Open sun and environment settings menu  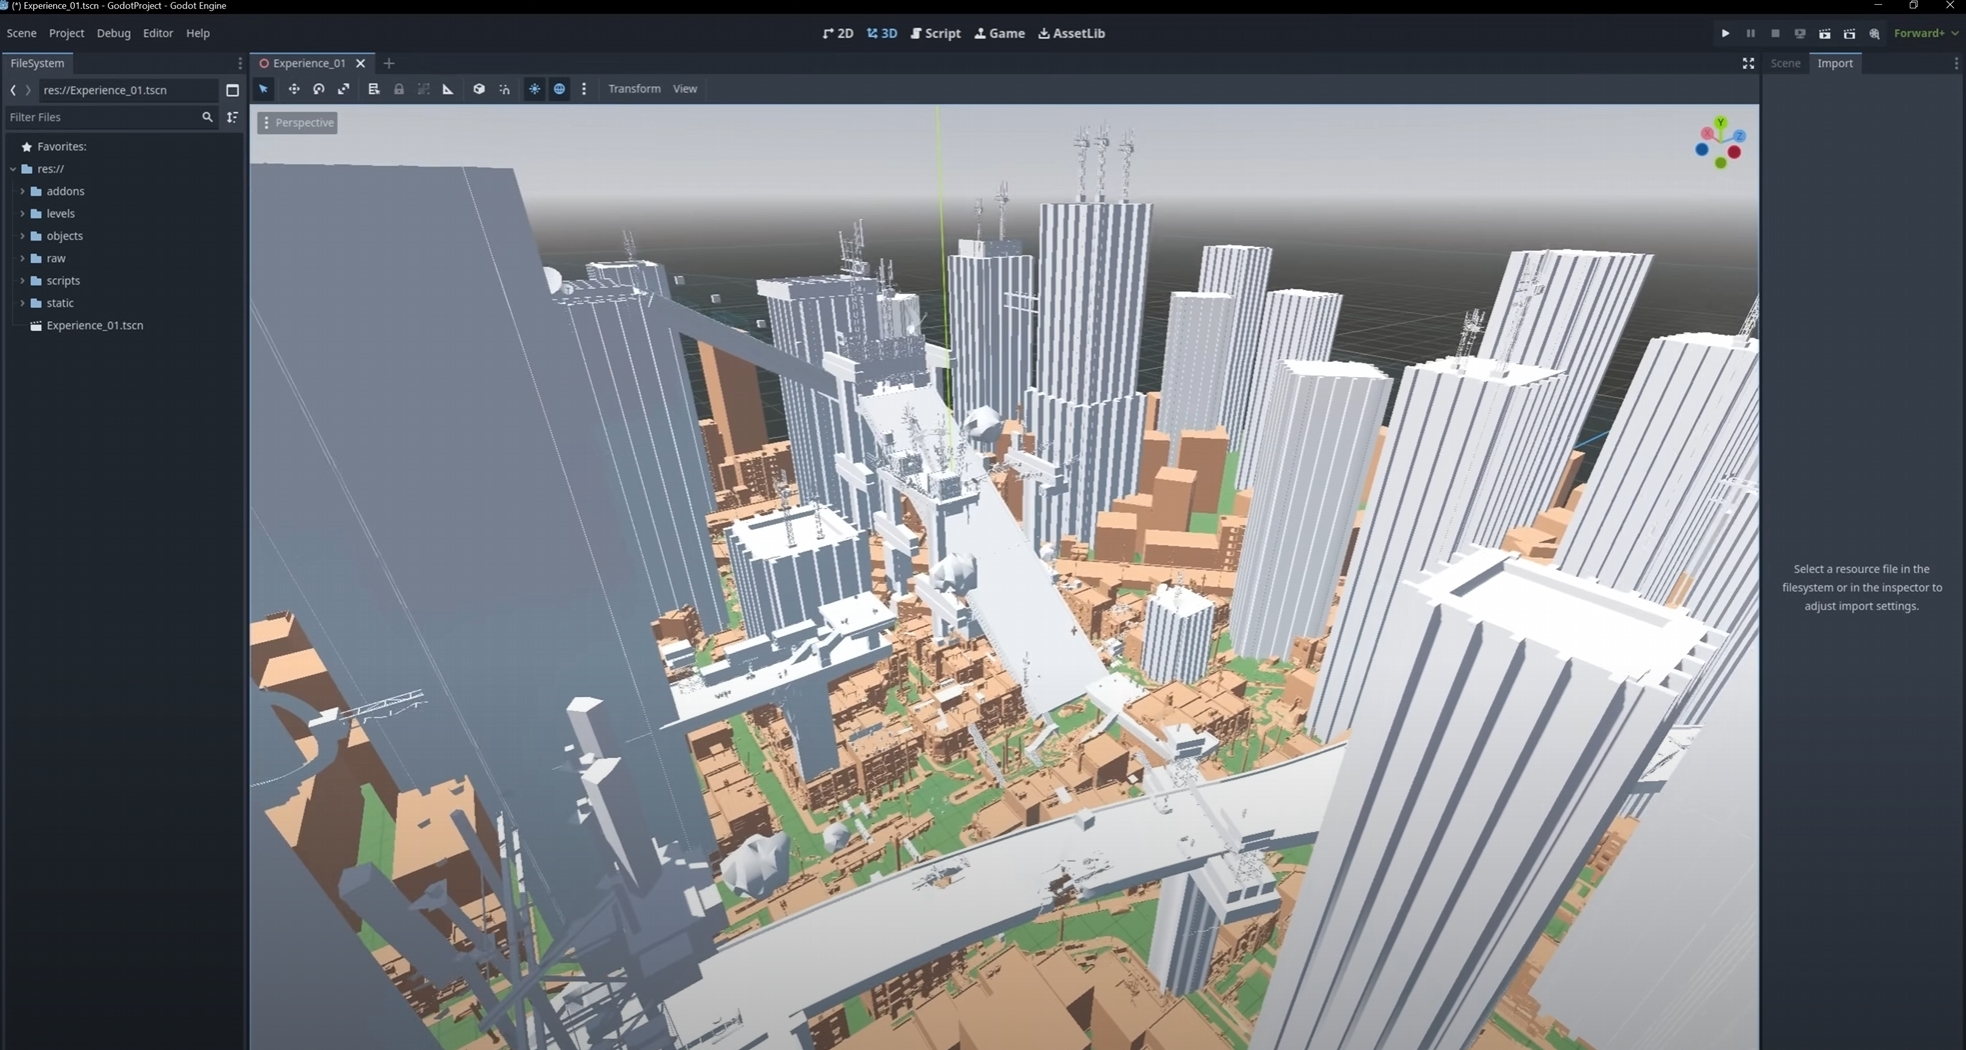click(584, 89)
